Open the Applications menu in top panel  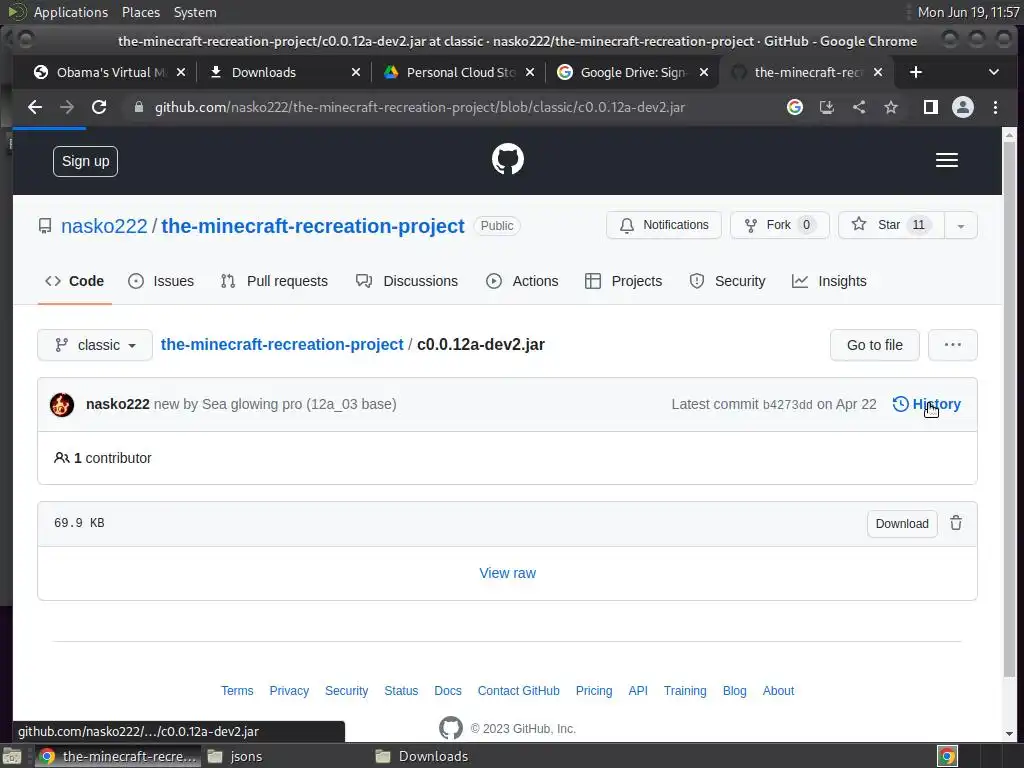click(70, 12)
